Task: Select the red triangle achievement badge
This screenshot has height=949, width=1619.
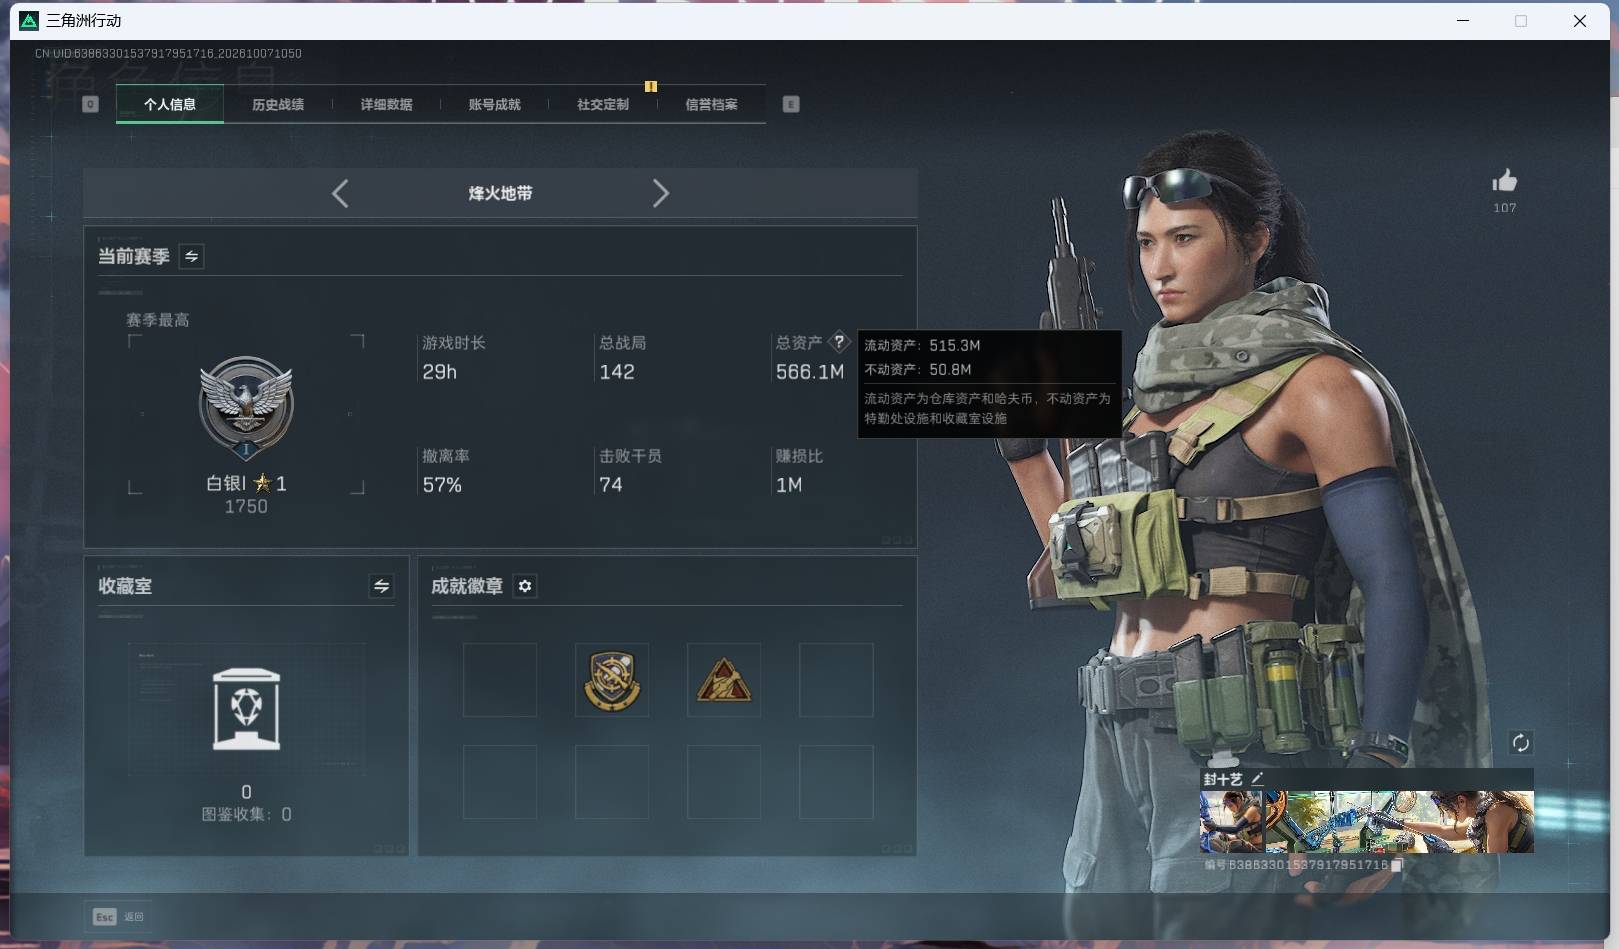Action: coord(724,680)
